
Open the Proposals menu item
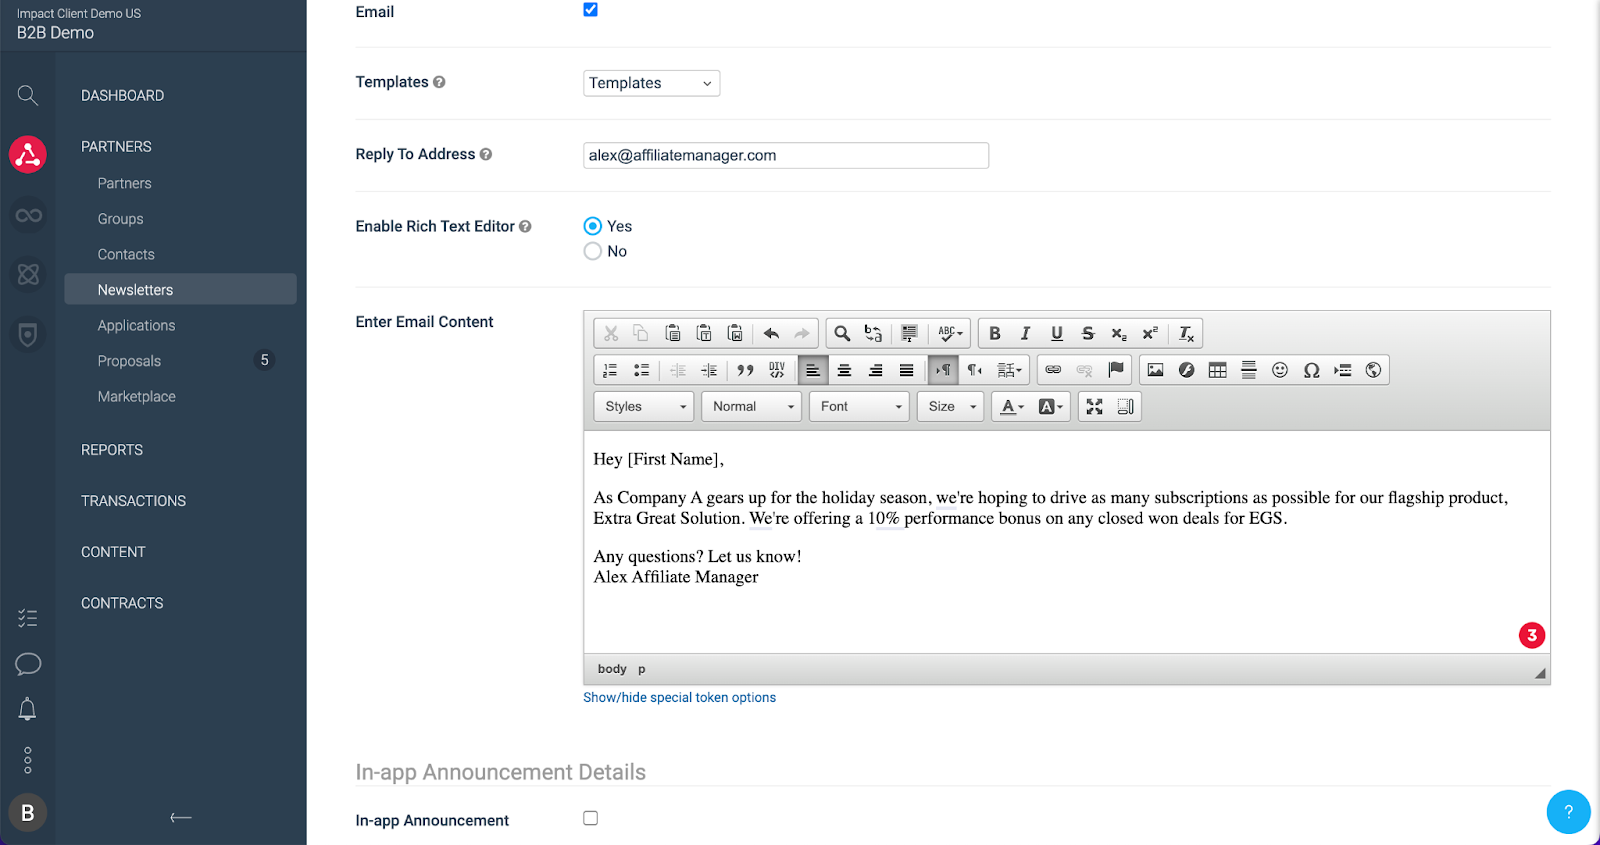tap(129, 361)
